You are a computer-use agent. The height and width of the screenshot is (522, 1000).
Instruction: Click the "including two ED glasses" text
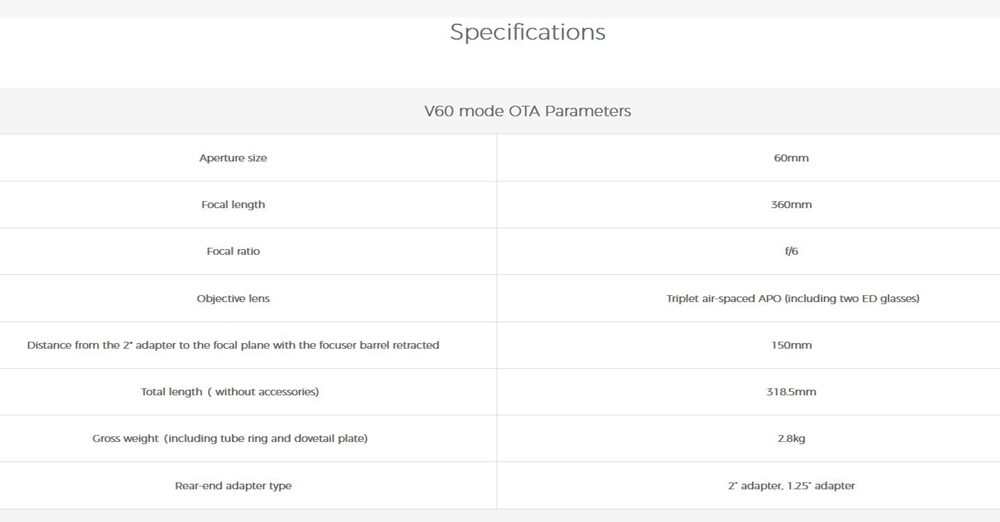(x=865, y=298)
